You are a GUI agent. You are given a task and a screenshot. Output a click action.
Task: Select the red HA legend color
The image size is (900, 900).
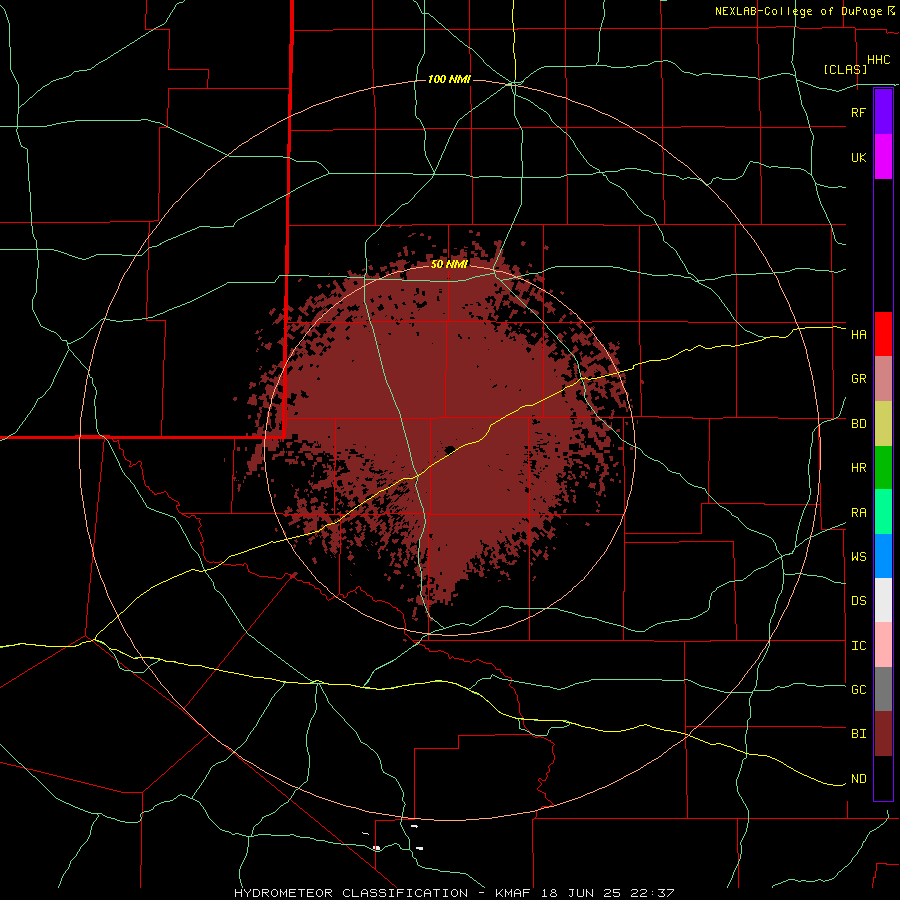[883, 334]
